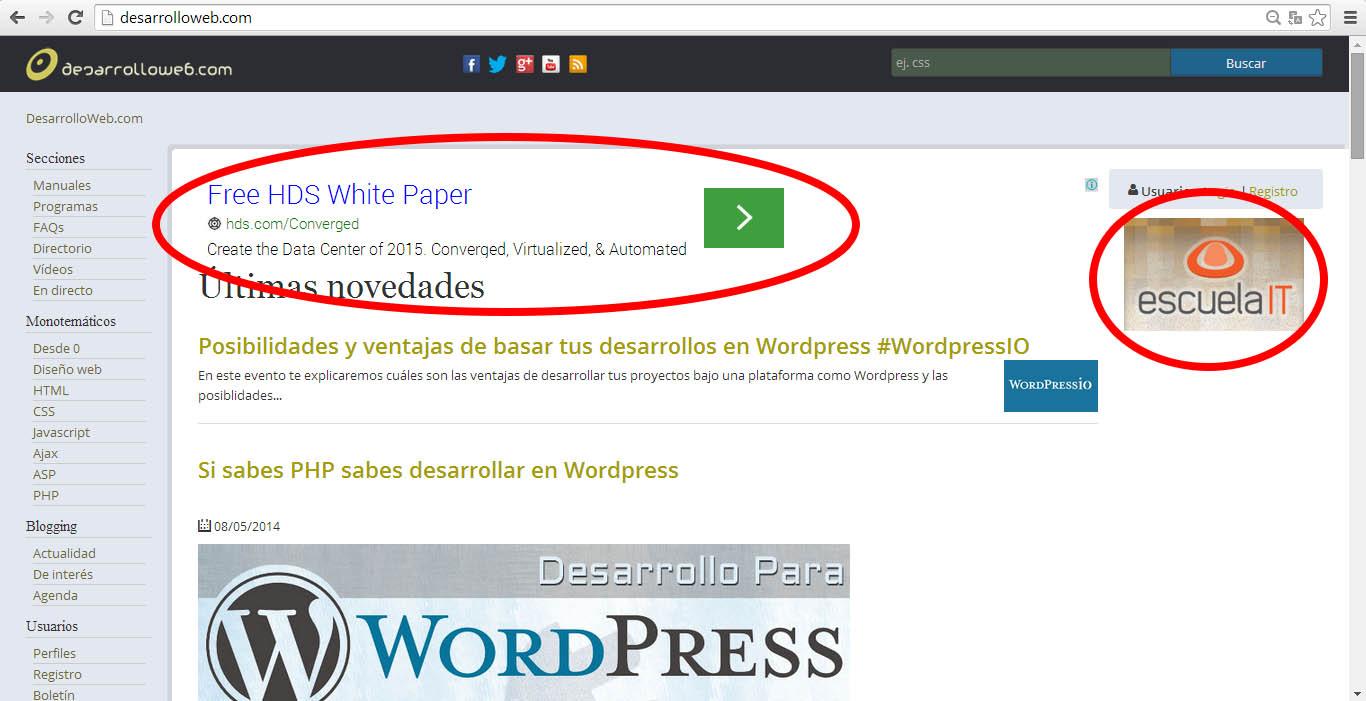Click the 08/05/2014 date text
1366x701 pixels.
(x=246, y=526)
